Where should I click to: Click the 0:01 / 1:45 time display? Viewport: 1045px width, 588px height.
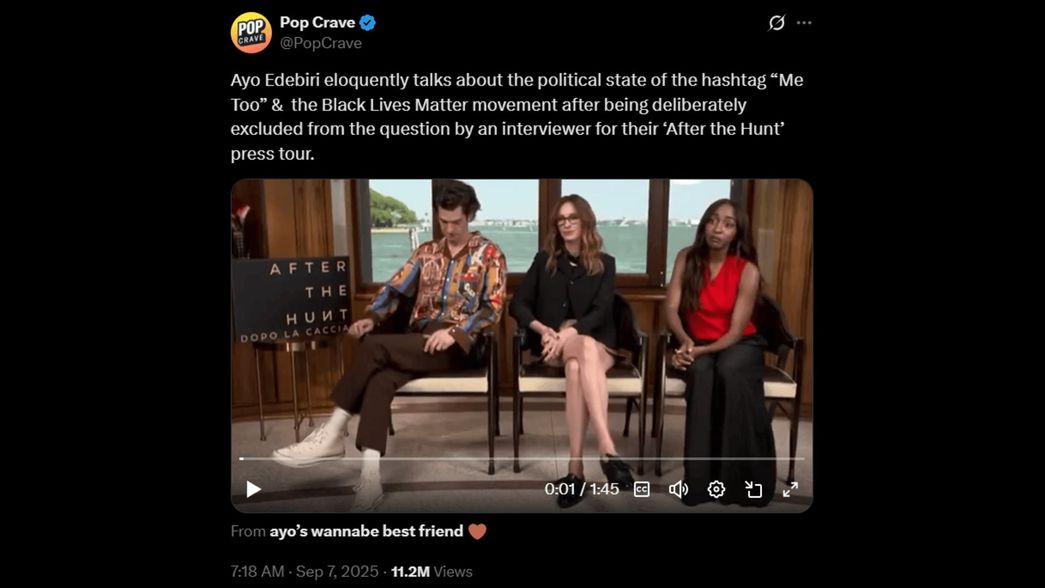[581, 489]
